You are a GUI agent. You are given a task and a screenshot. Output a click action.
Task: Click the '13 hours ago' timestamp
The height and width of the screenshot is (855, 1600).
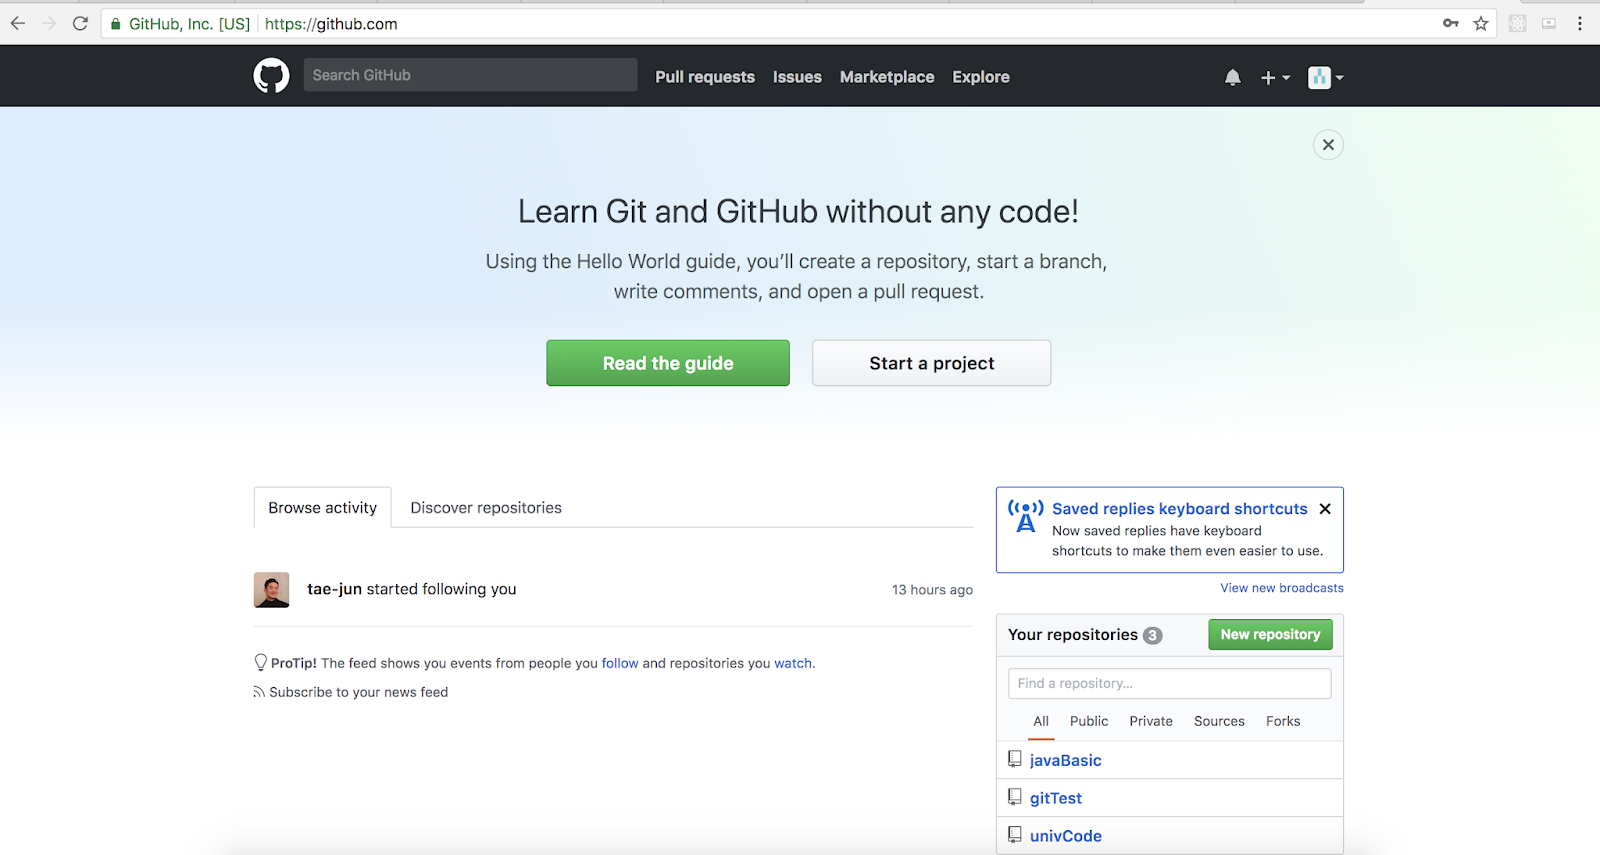coord(932,590)
